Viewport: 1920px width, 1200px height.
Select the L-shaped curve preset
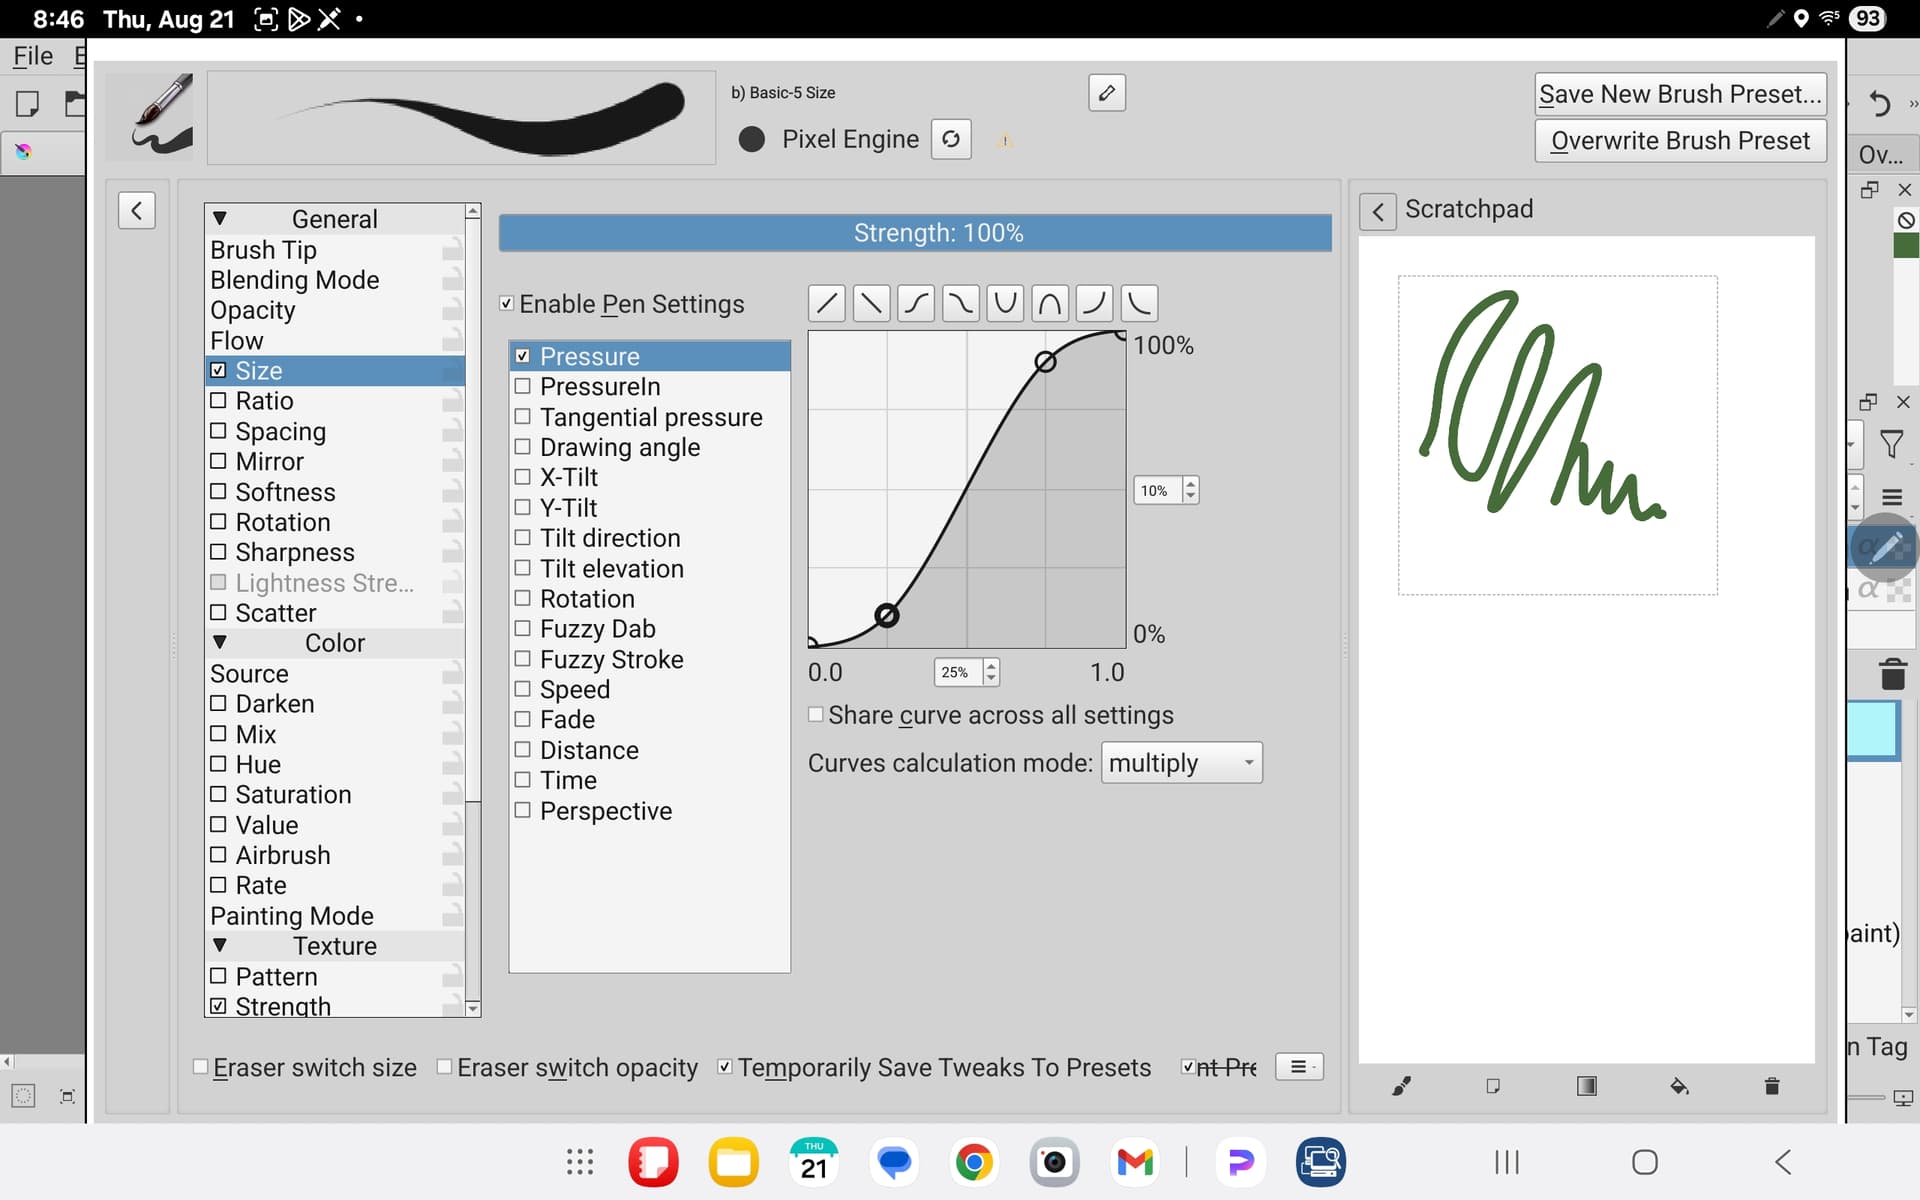coord(1140,302)
